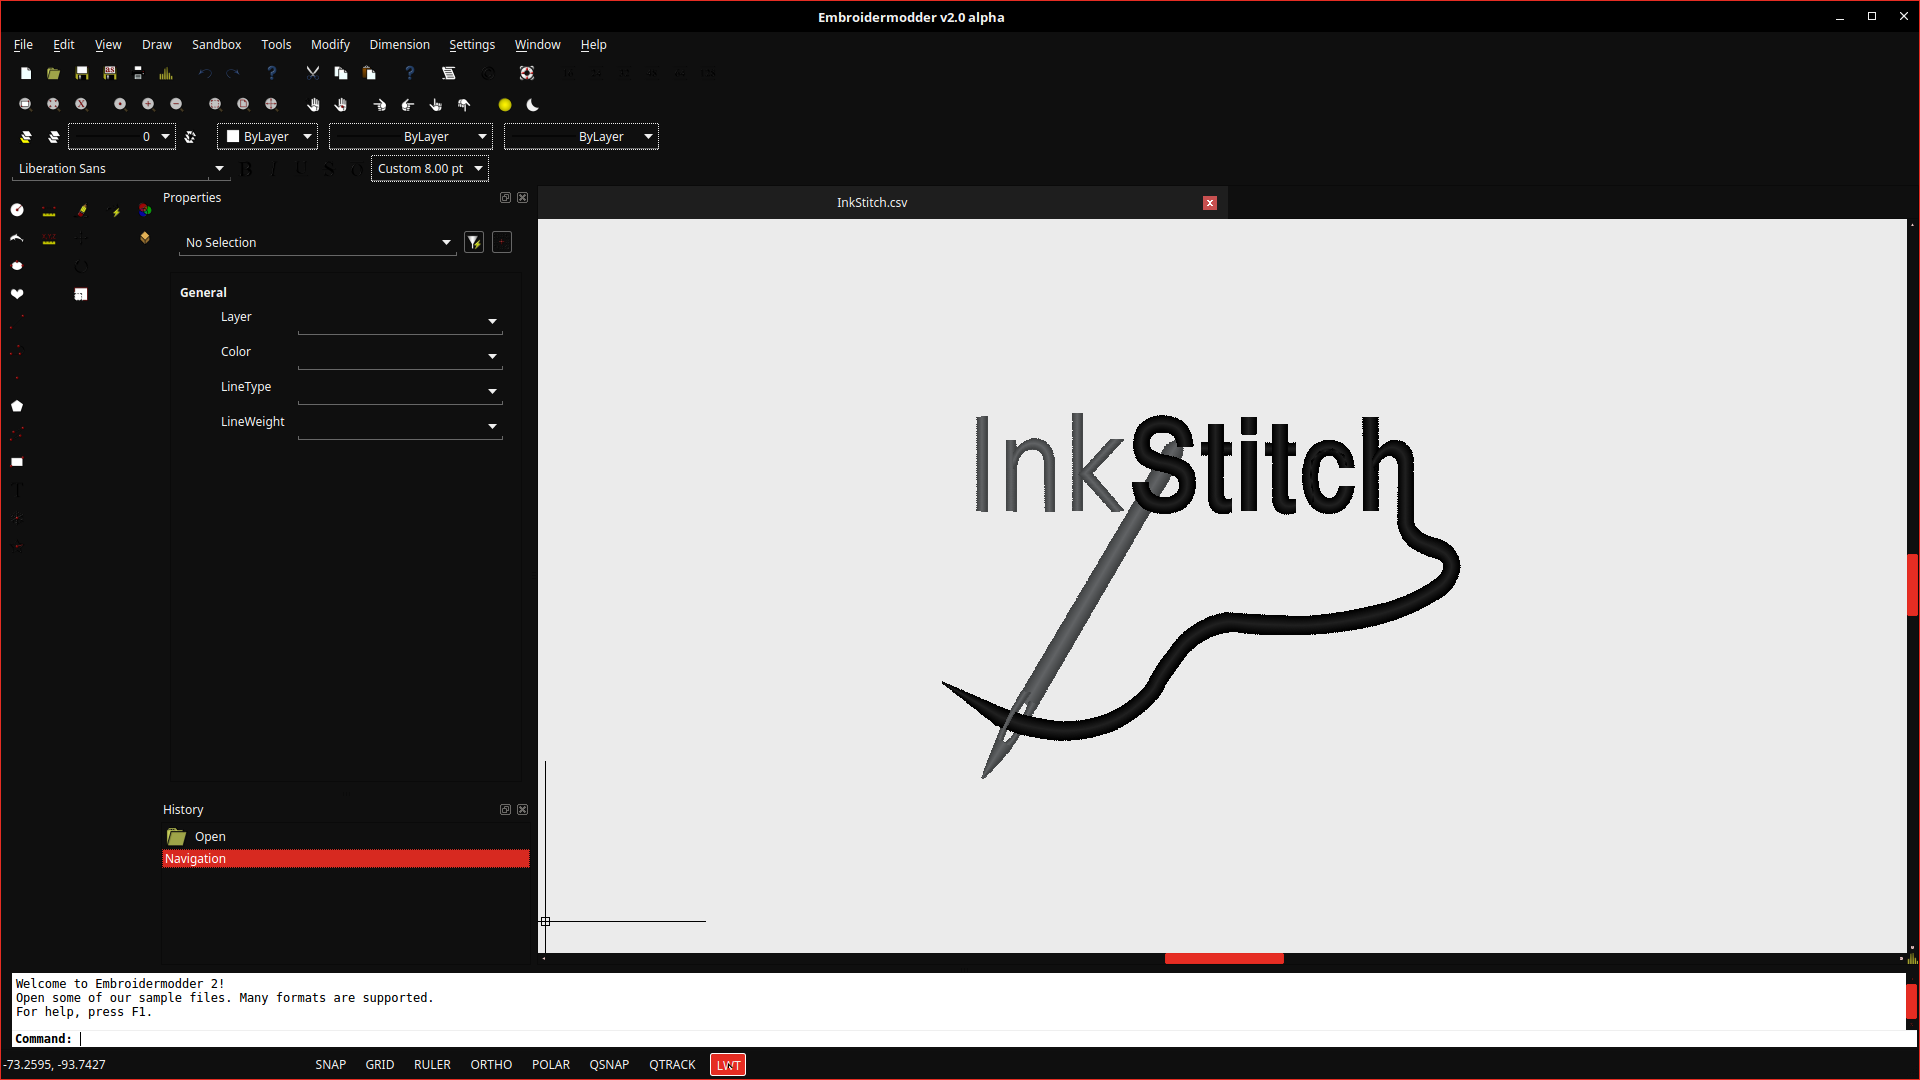Activate the Pan Realtime tool
Image resolution: width=1920 pixels, height=1080 pixels.
313,104
